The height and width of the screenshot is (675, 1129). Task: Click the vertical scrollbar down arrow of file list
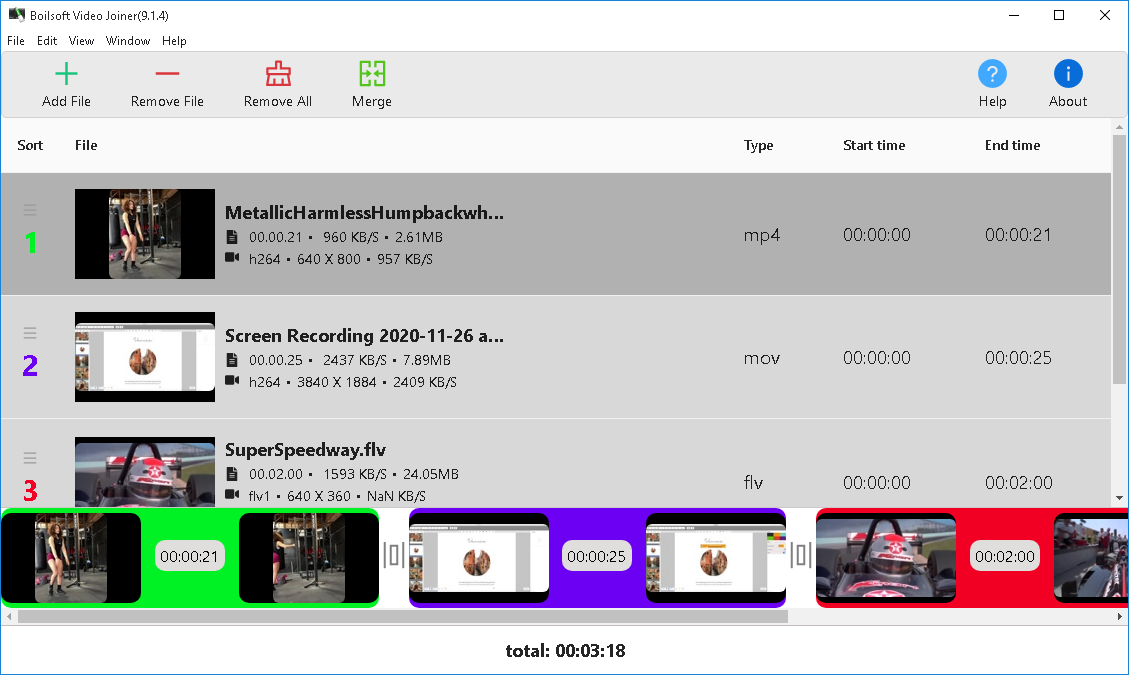pyautogui.click(x=1120, y=498)
